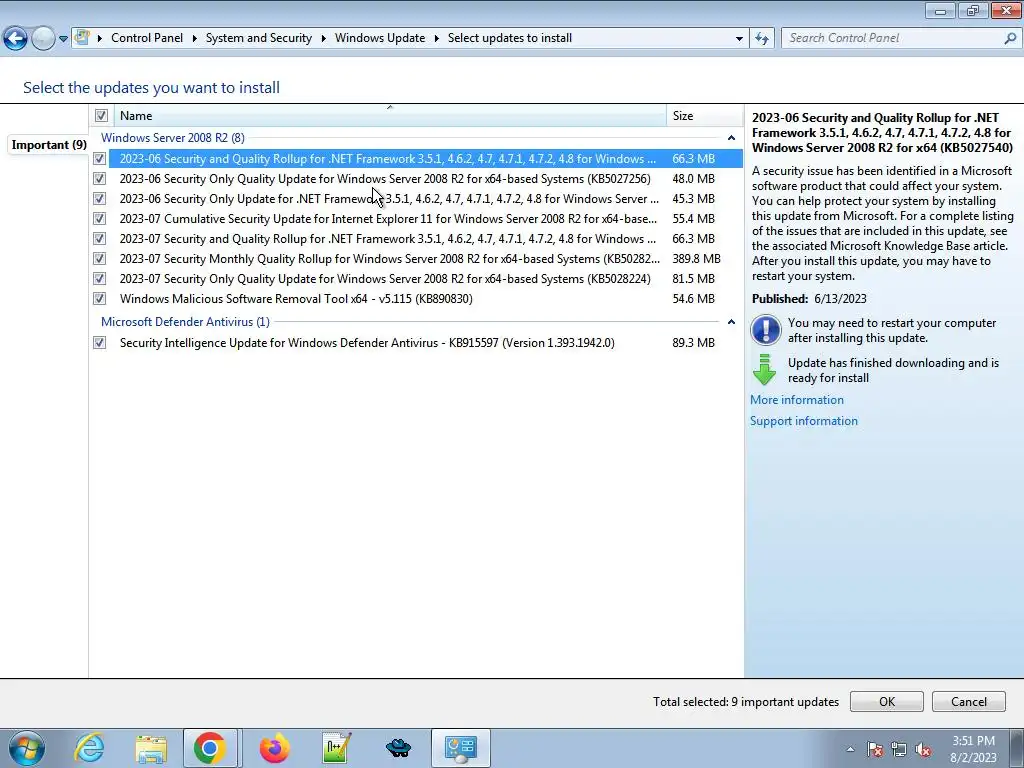1024x768 pixels.
Task: Open the recent pages dropdown arrow
Action: (x=63, y=39)
